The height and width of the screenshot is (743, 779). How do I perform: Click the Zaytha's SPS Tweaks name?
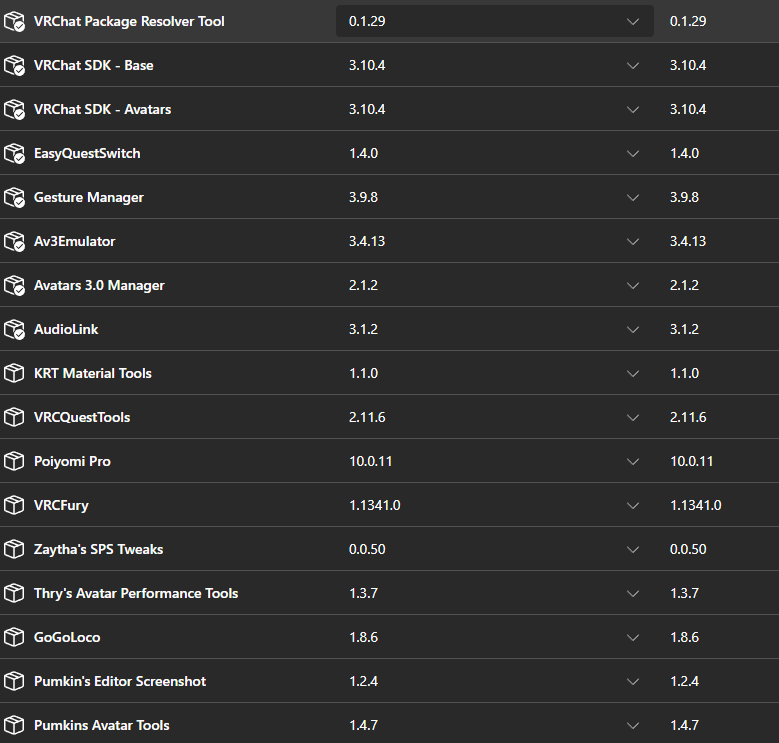coord(98,549)
